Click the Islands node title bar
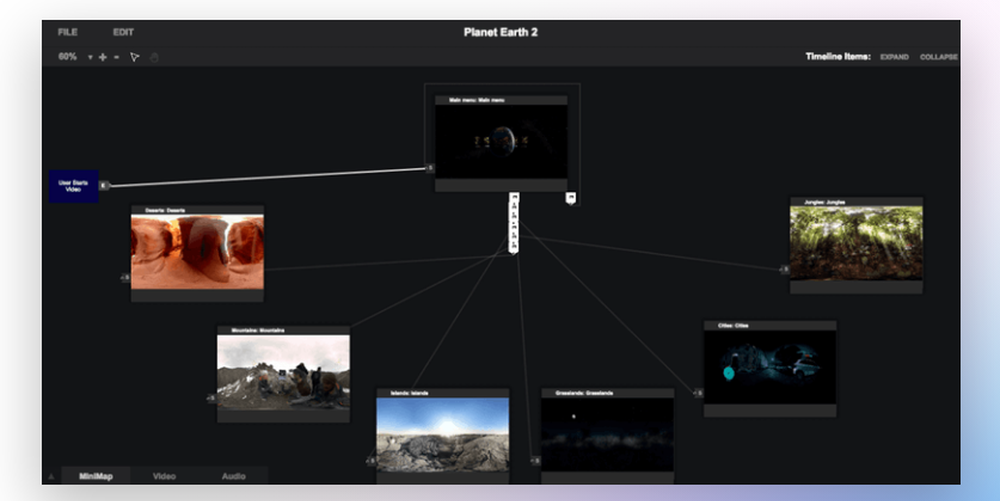This screenshot has height=501, width=1000. coord(443,393)
